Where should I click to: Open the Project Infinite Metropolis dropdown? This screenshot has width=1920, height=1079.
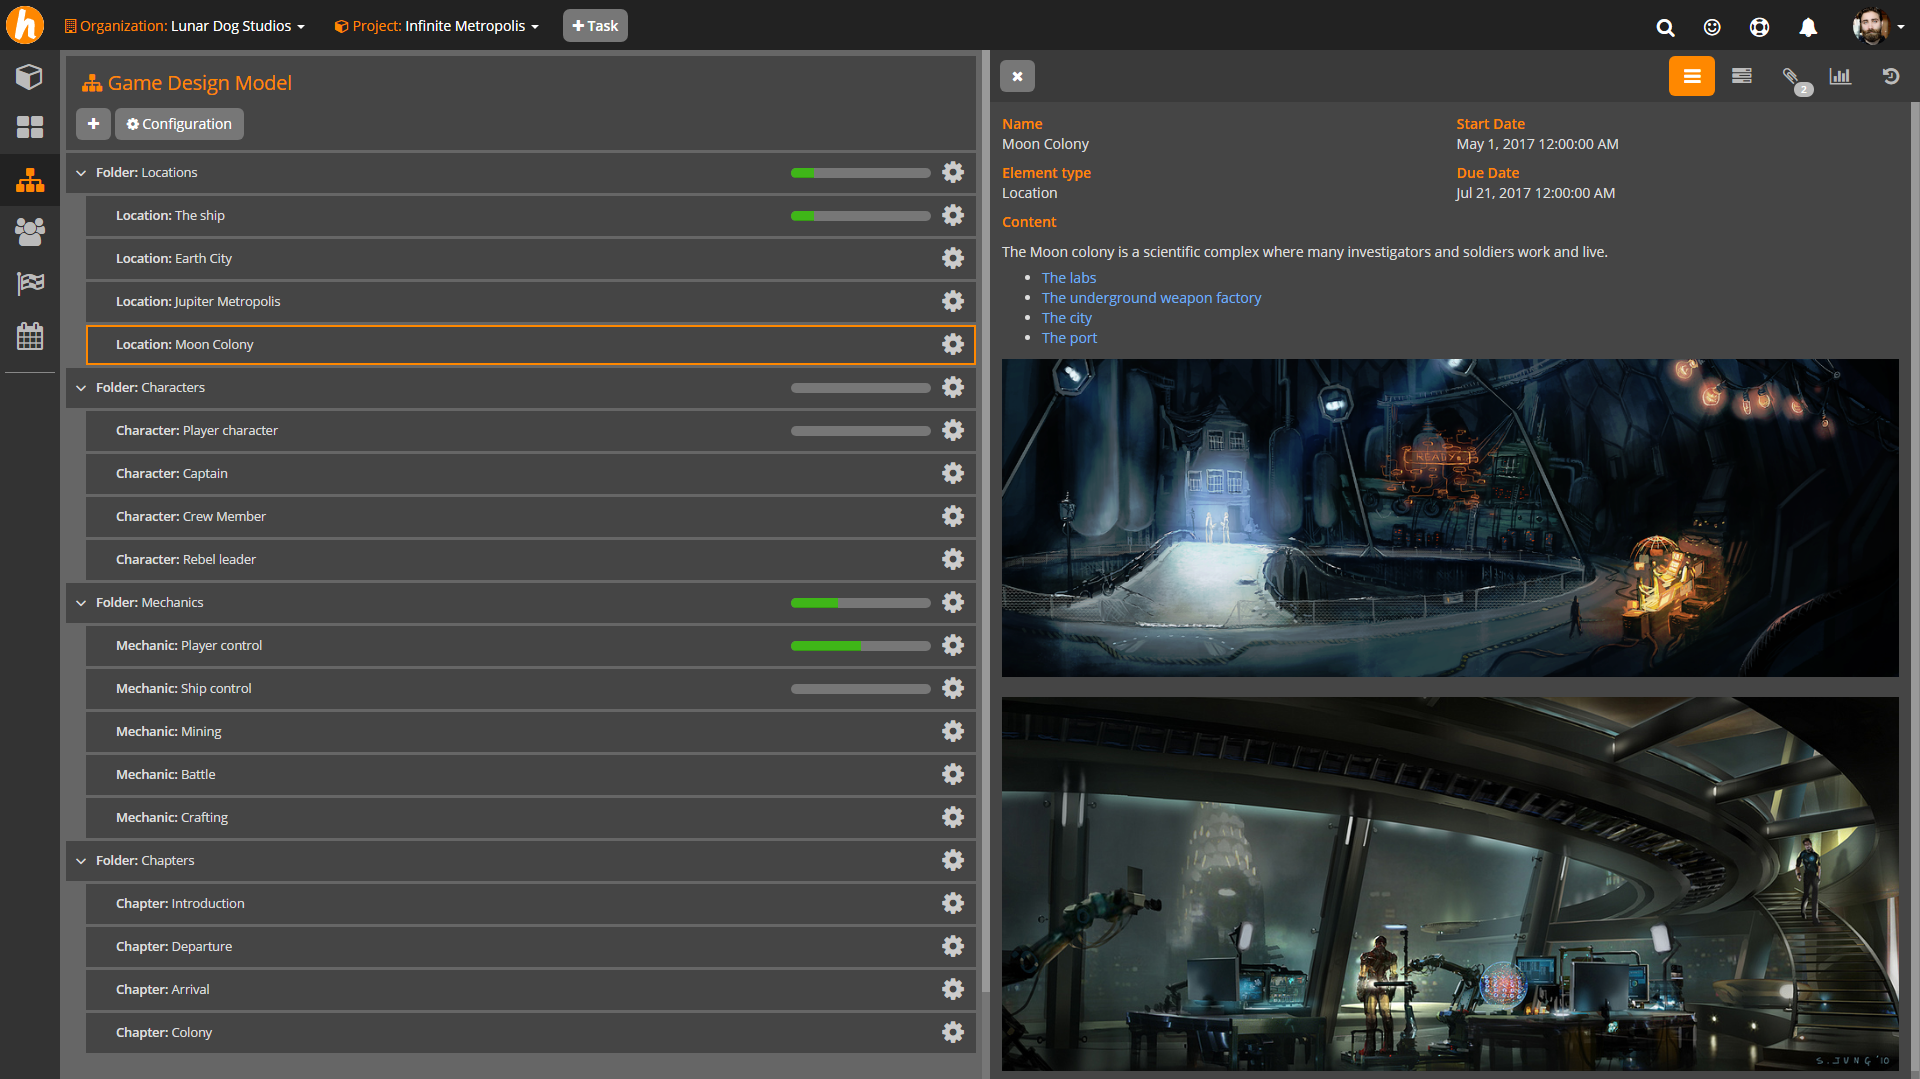pos(436,26)
